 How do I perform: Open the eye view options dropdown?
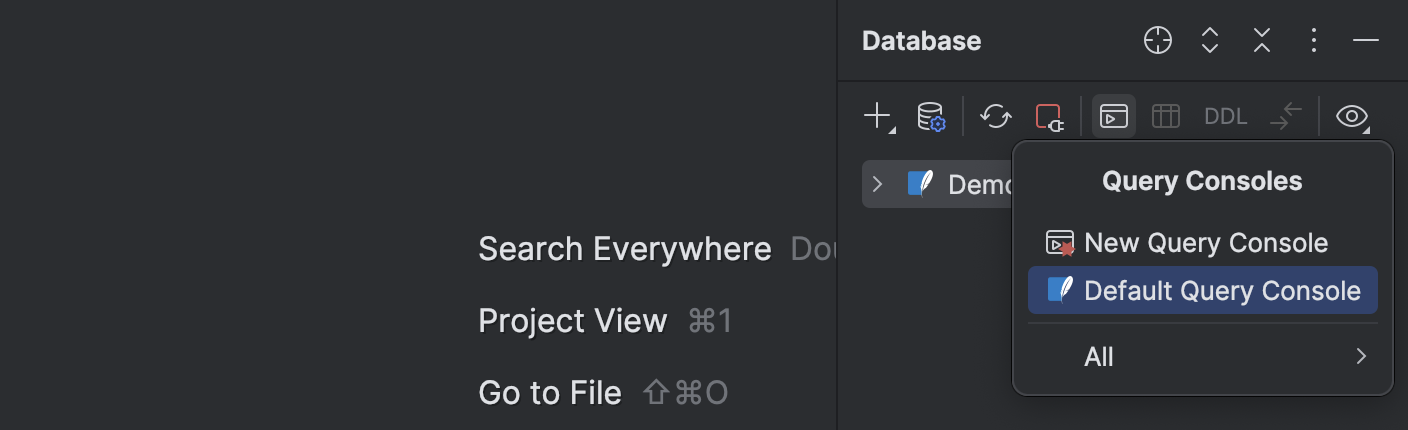coord(1352,117)
